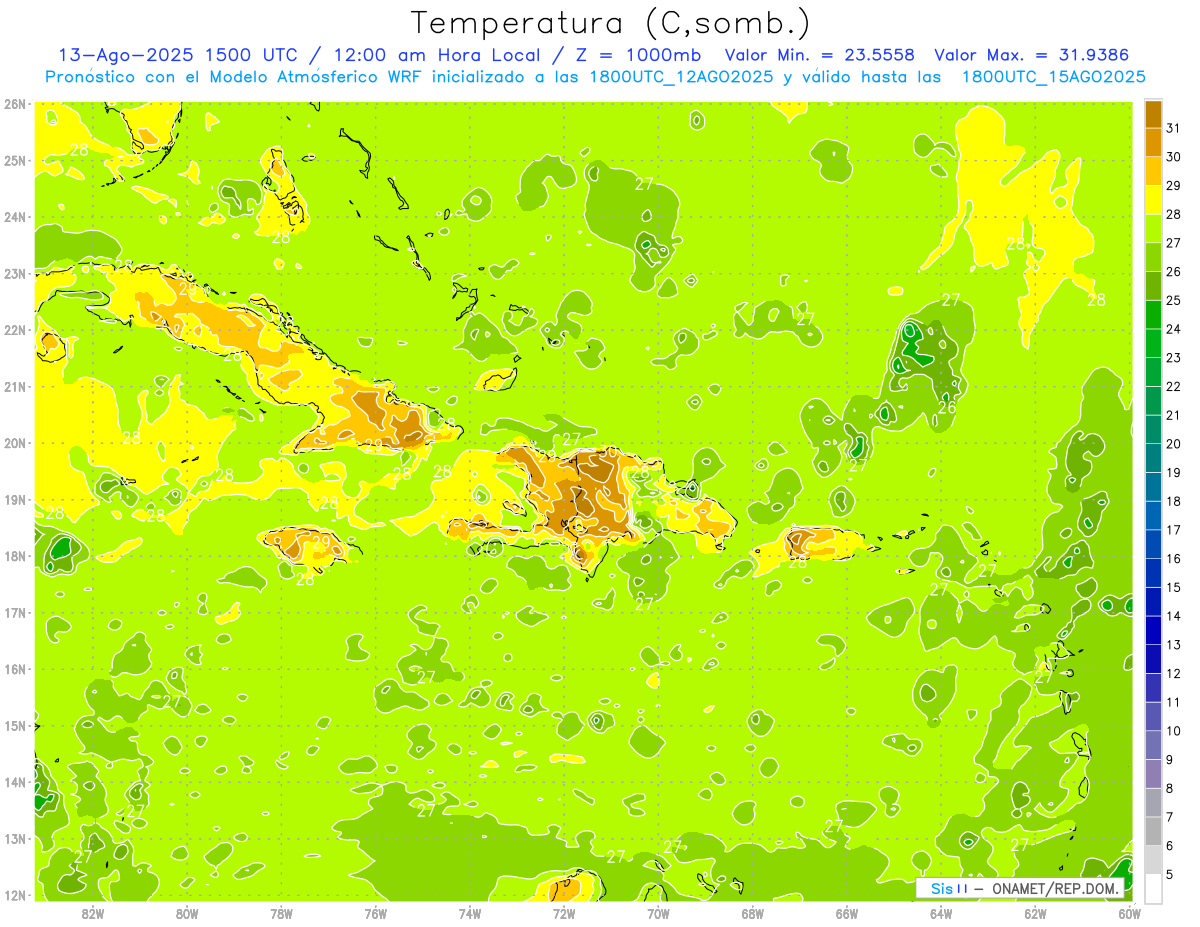
Task: Click the valid-until time "1800UTC_15AGO2025"
Action: point(1053,77)
